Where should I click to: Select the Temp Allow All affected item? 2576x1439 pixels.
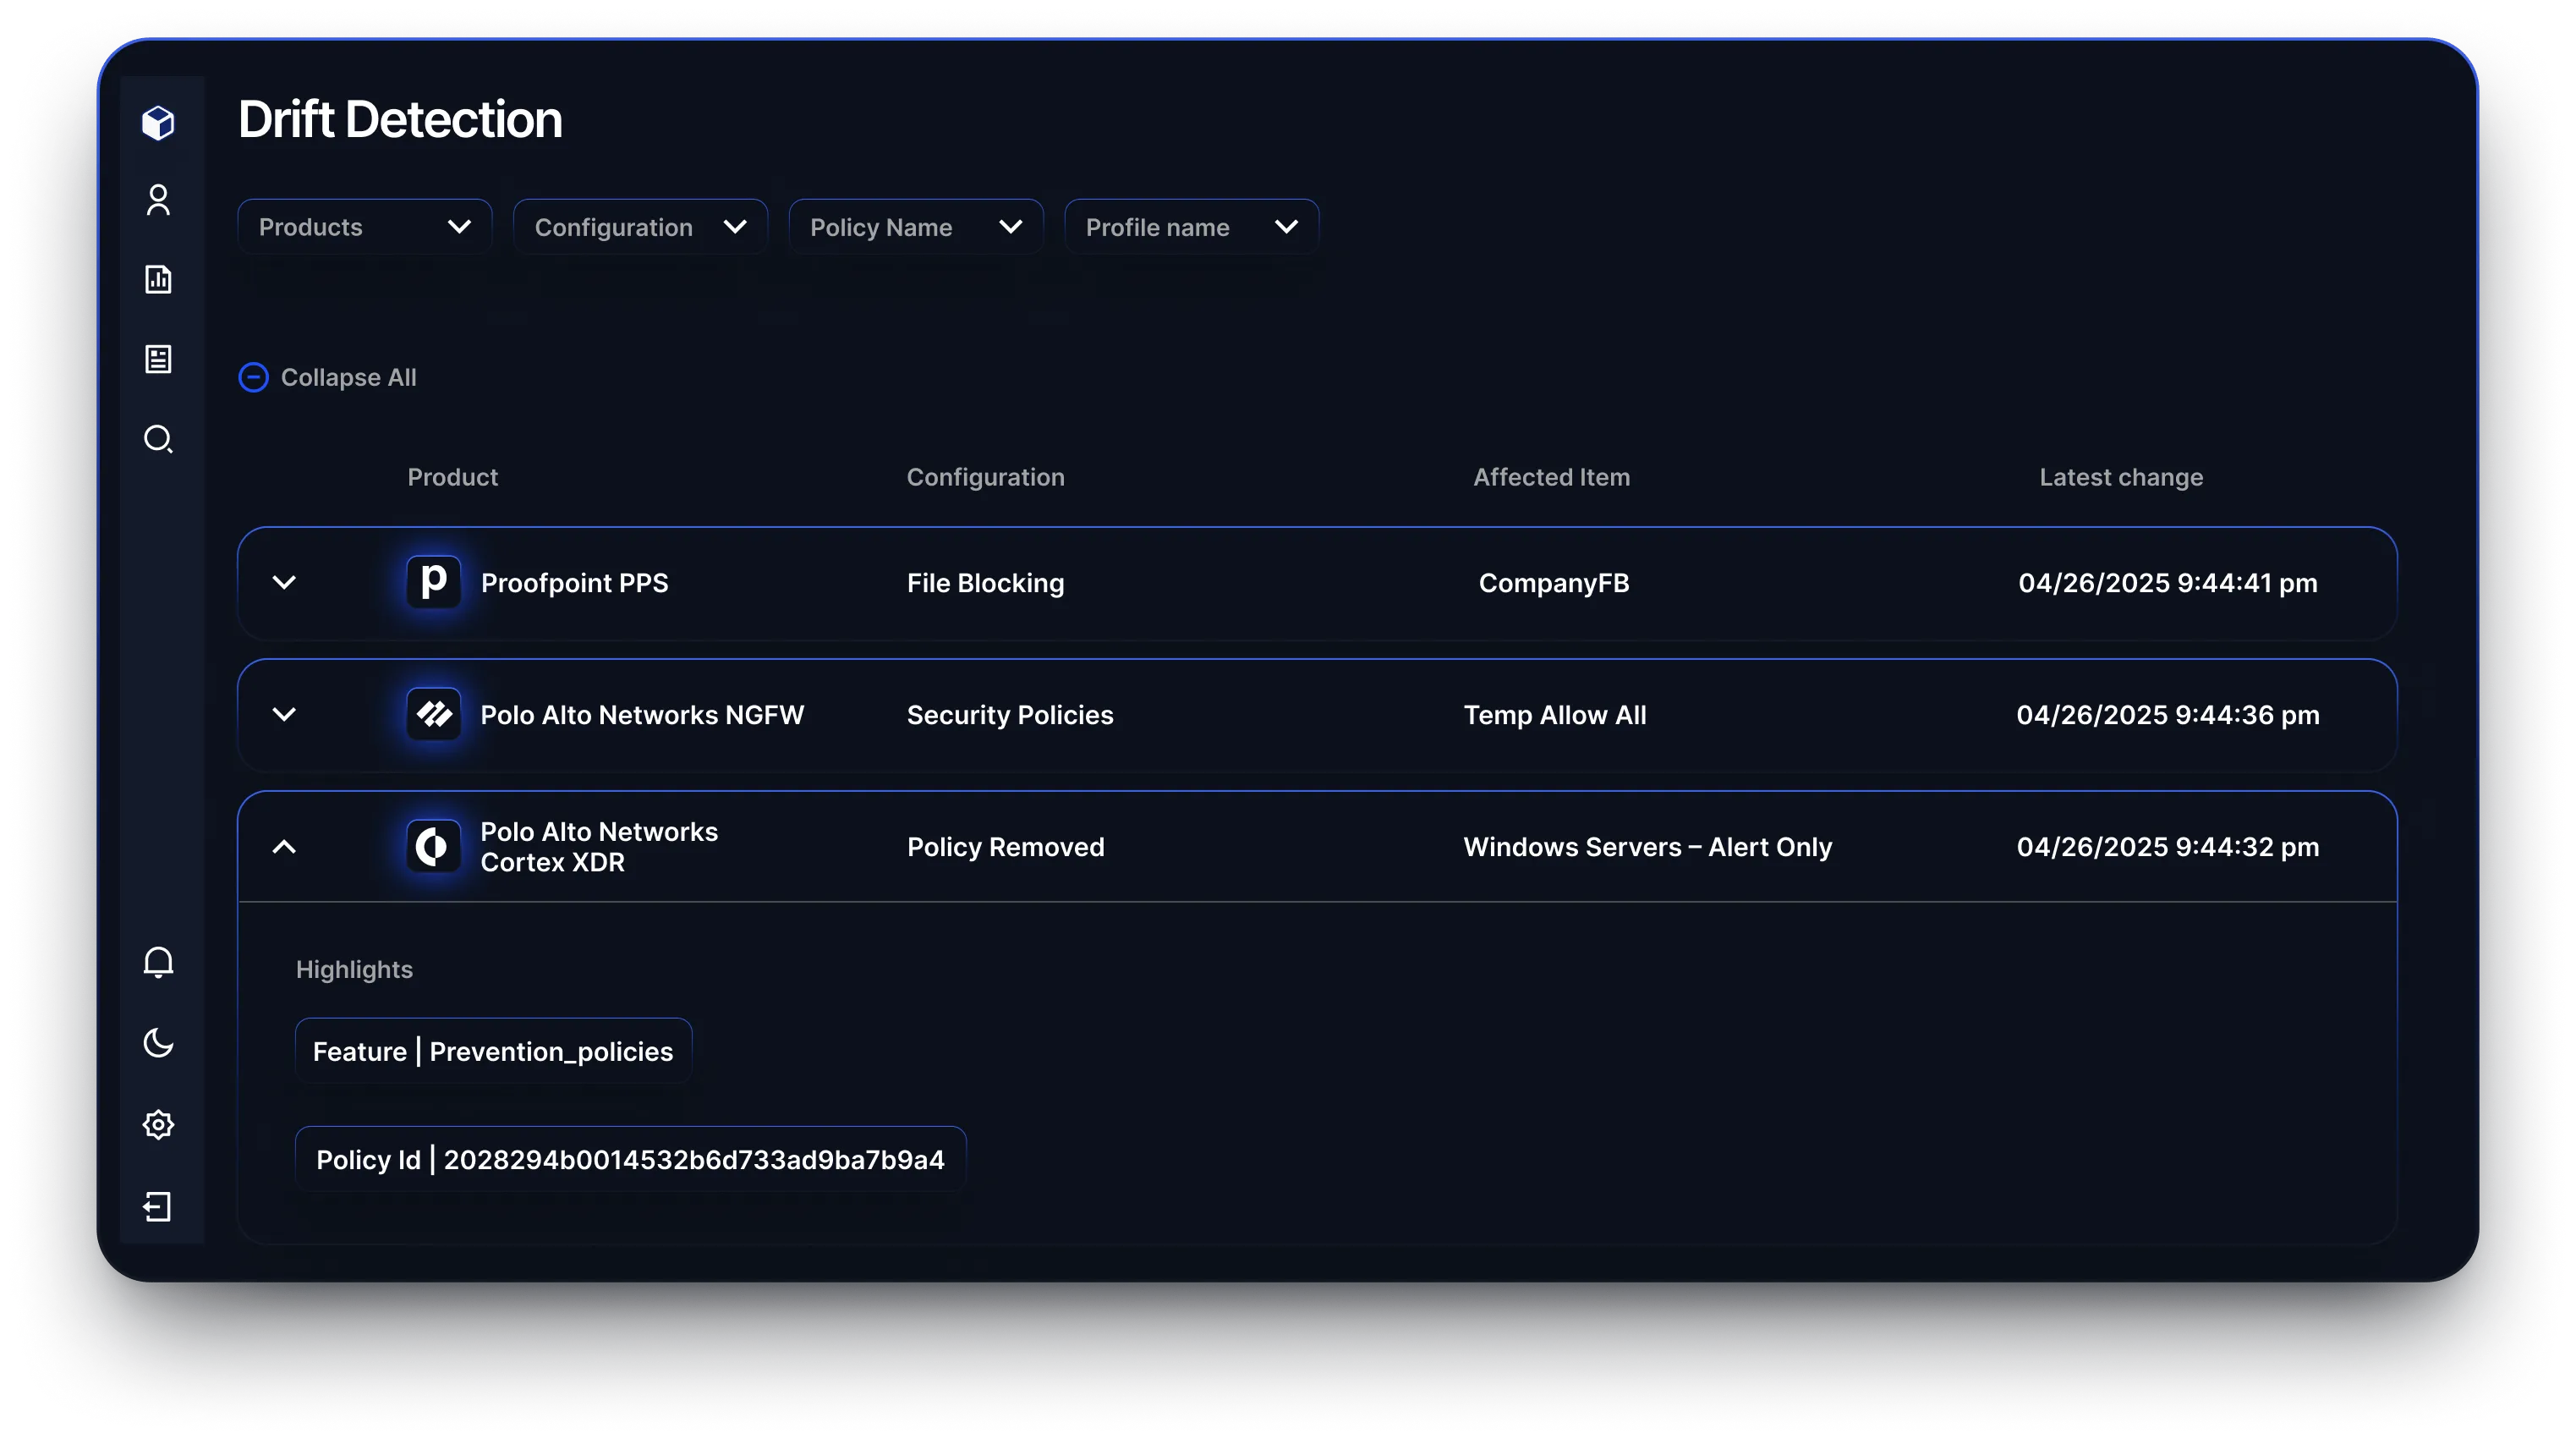pyautogui.click(x=1554, y=714)
